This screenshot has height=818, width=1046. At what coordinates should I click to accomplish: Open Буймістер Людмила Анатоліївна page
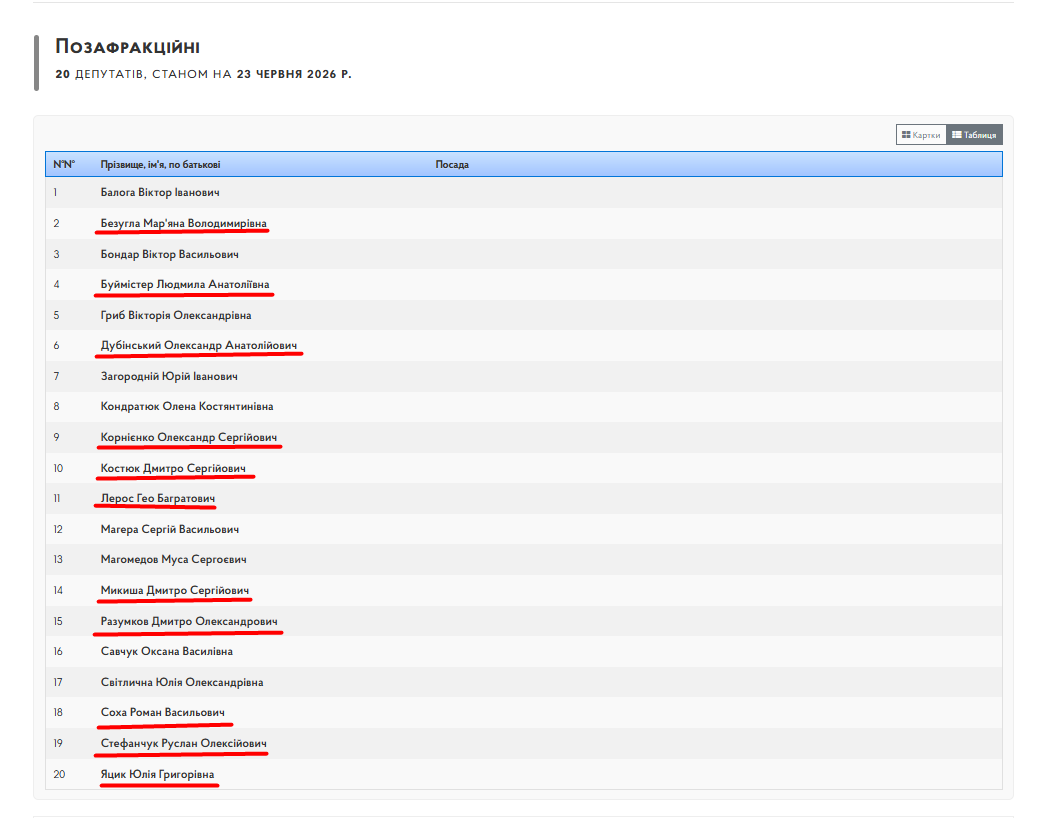[x=185, y=284]
